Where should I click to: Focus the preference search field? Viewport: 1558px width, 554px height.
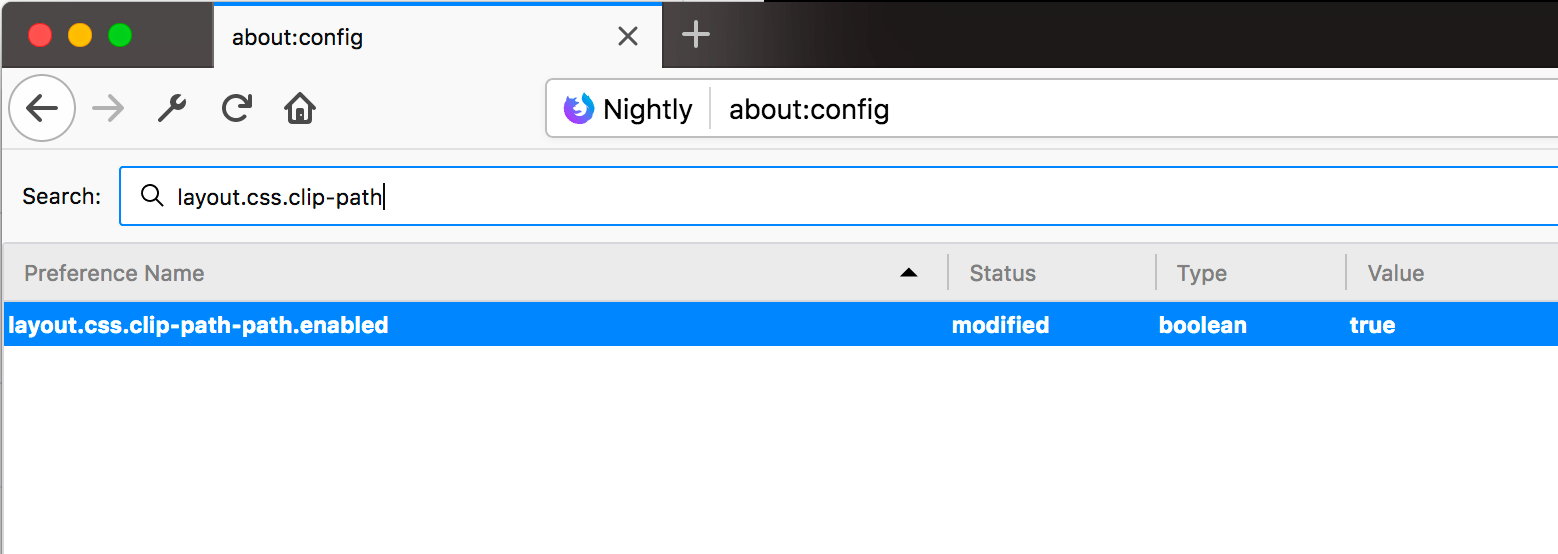tap(838, 196)
